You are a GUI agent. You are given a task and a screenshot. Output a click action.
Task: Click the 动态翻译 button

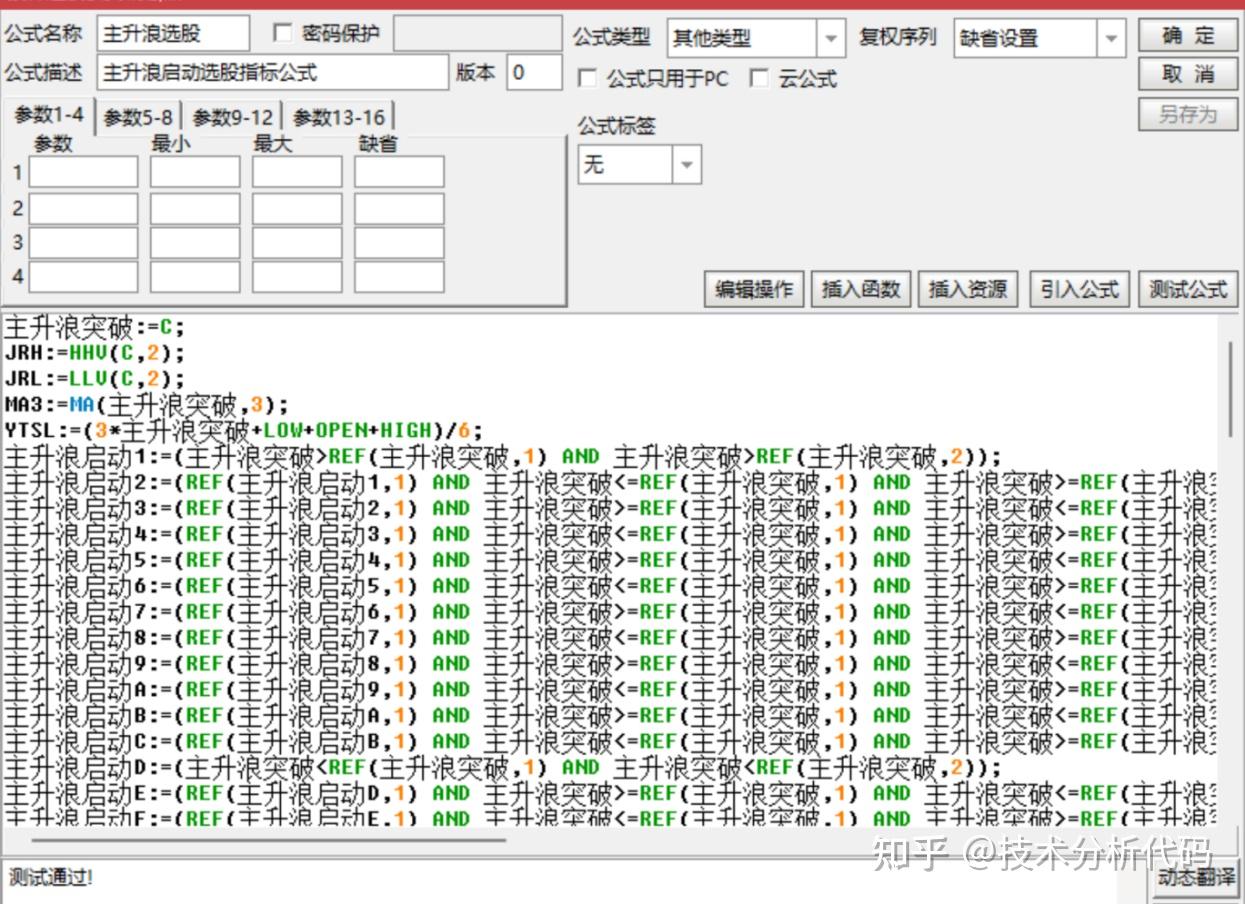(x=1196, y=879)
